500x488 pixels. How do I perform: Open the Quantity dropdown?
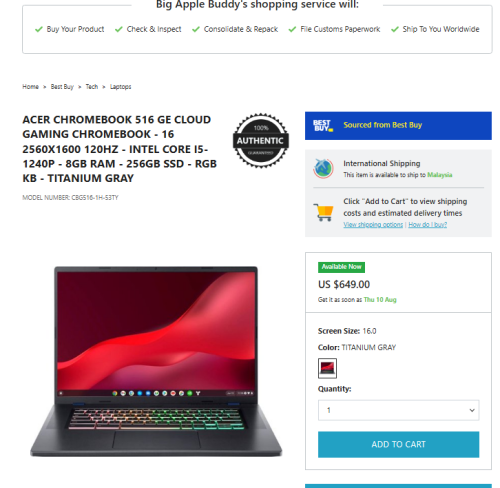[398, 410]
